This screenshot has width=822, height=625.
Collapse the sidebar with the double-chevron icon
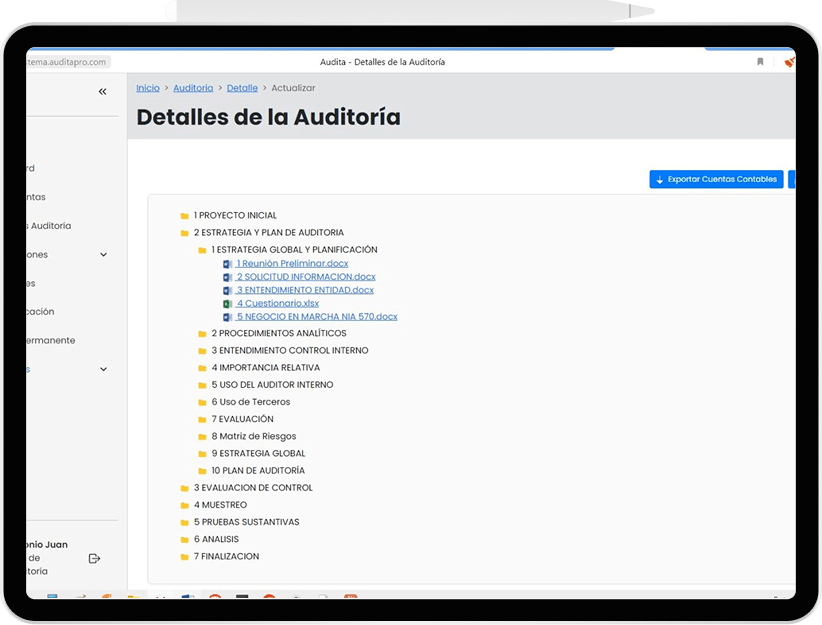click(102, 91)
